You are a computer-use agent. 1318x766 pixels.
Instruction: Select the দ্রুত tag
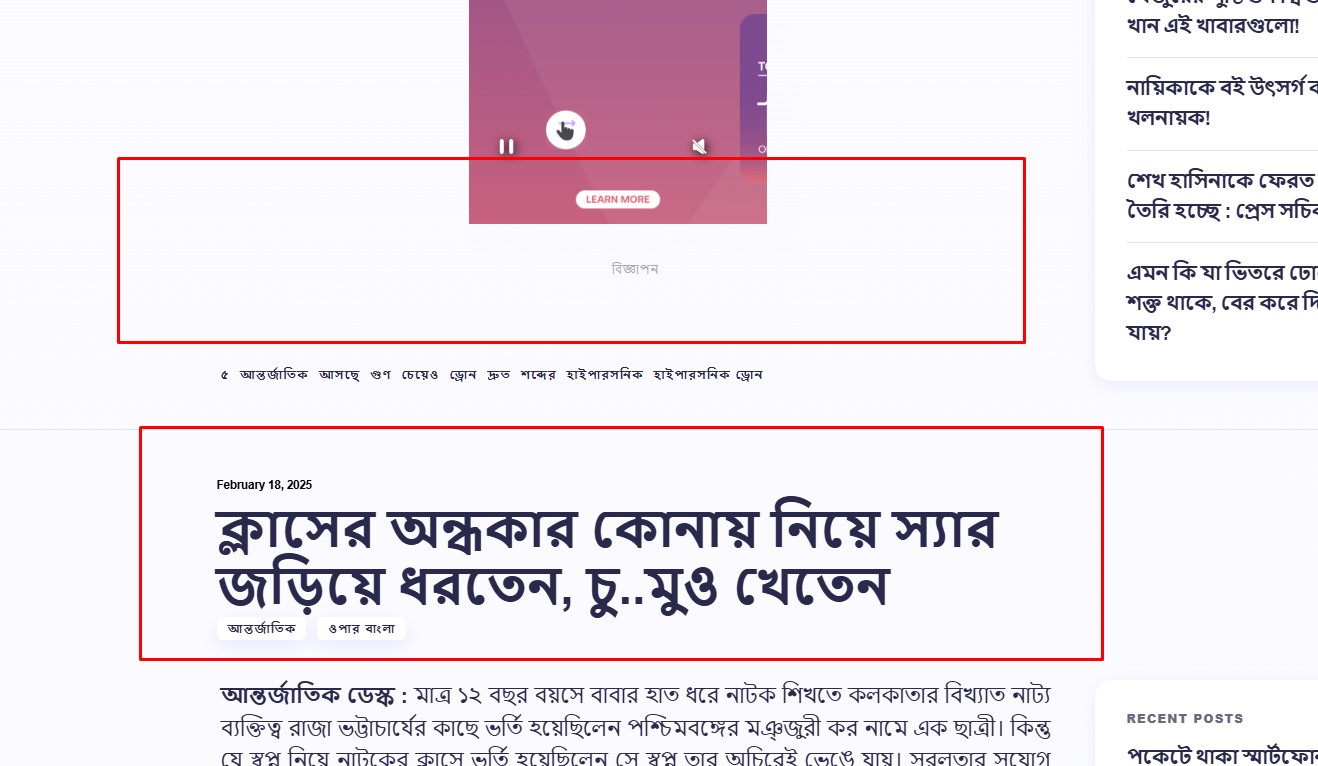(499, 375)
